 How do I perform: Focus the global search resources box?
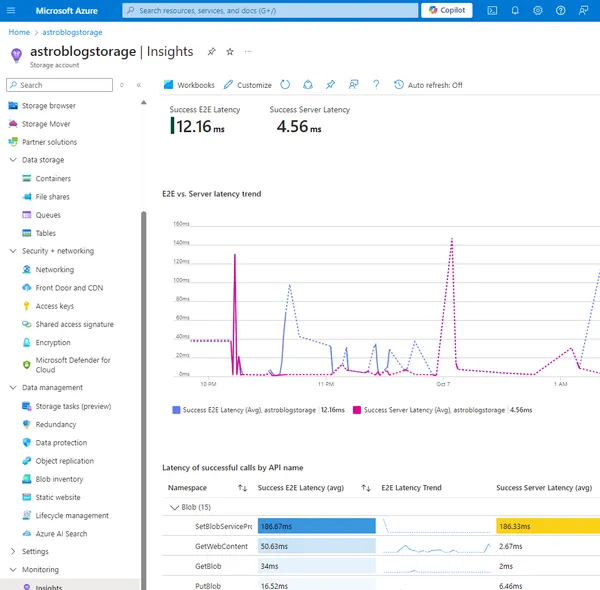click(270, 10)
